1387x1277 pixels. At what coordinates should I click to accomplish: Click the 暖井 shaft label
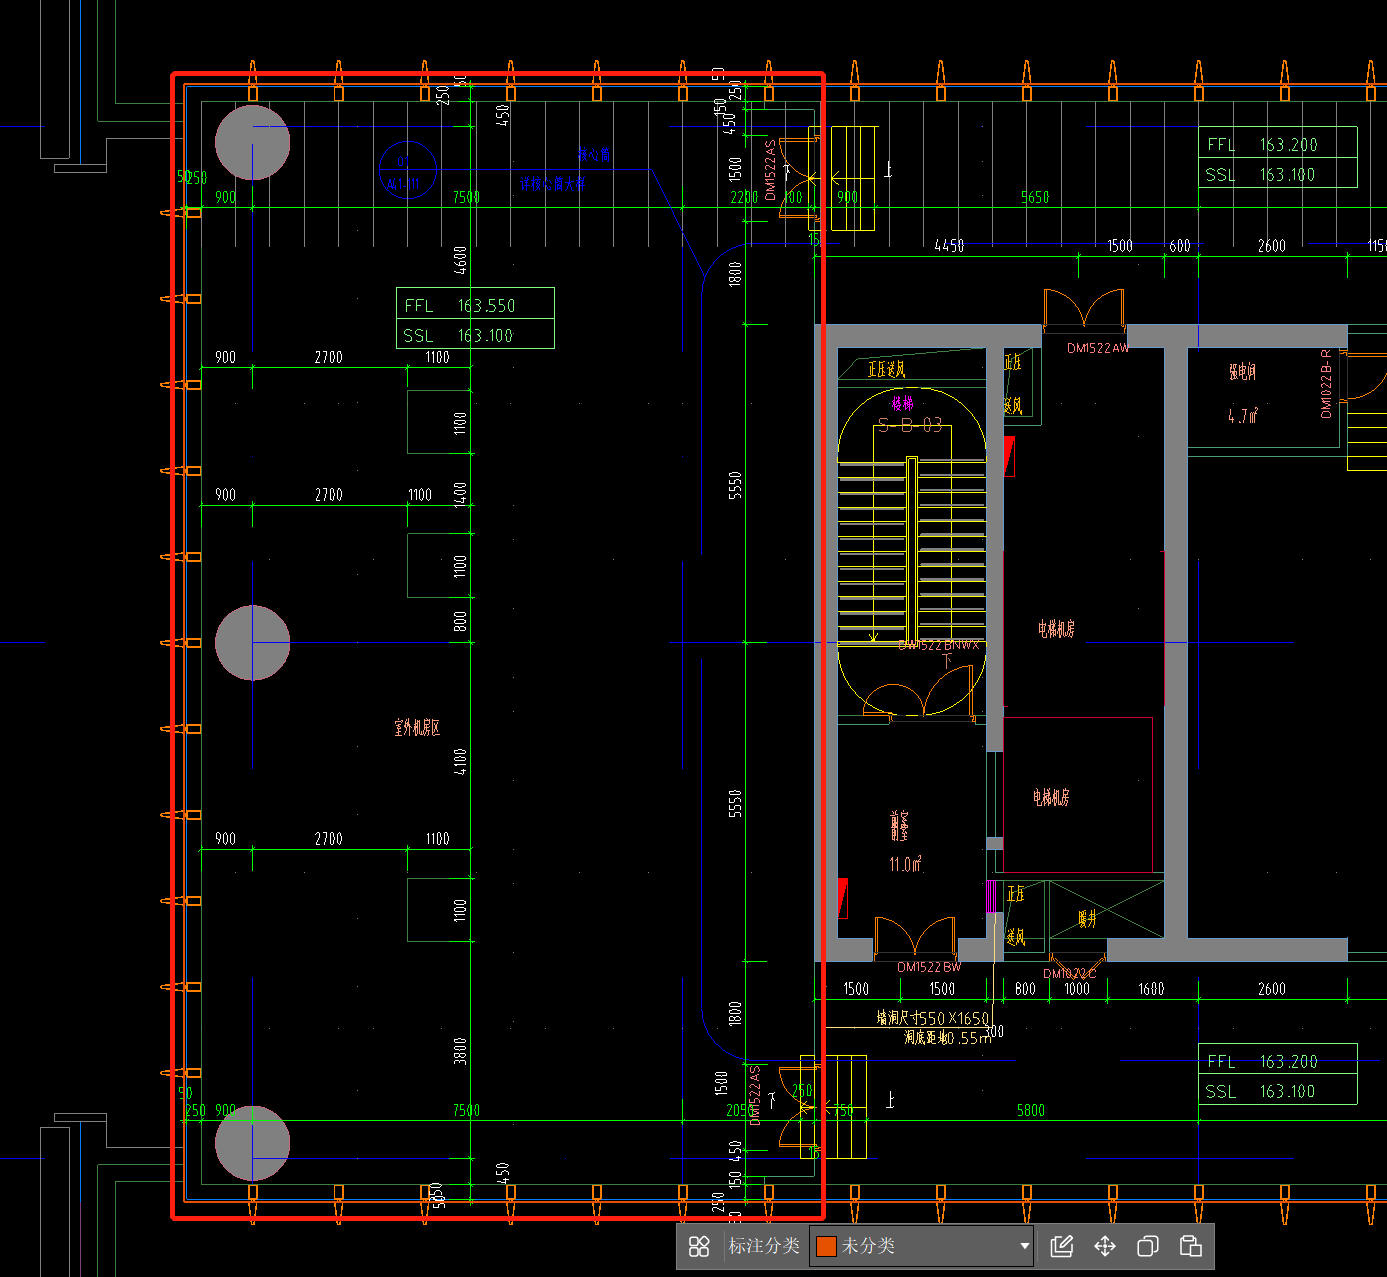[1087, 919]
